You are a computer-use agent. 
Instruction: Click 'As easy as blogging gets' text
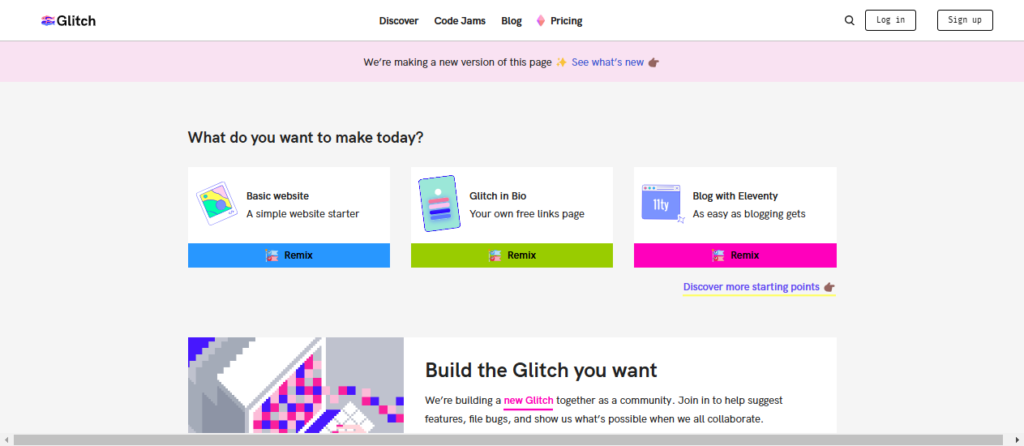[749, 214]
